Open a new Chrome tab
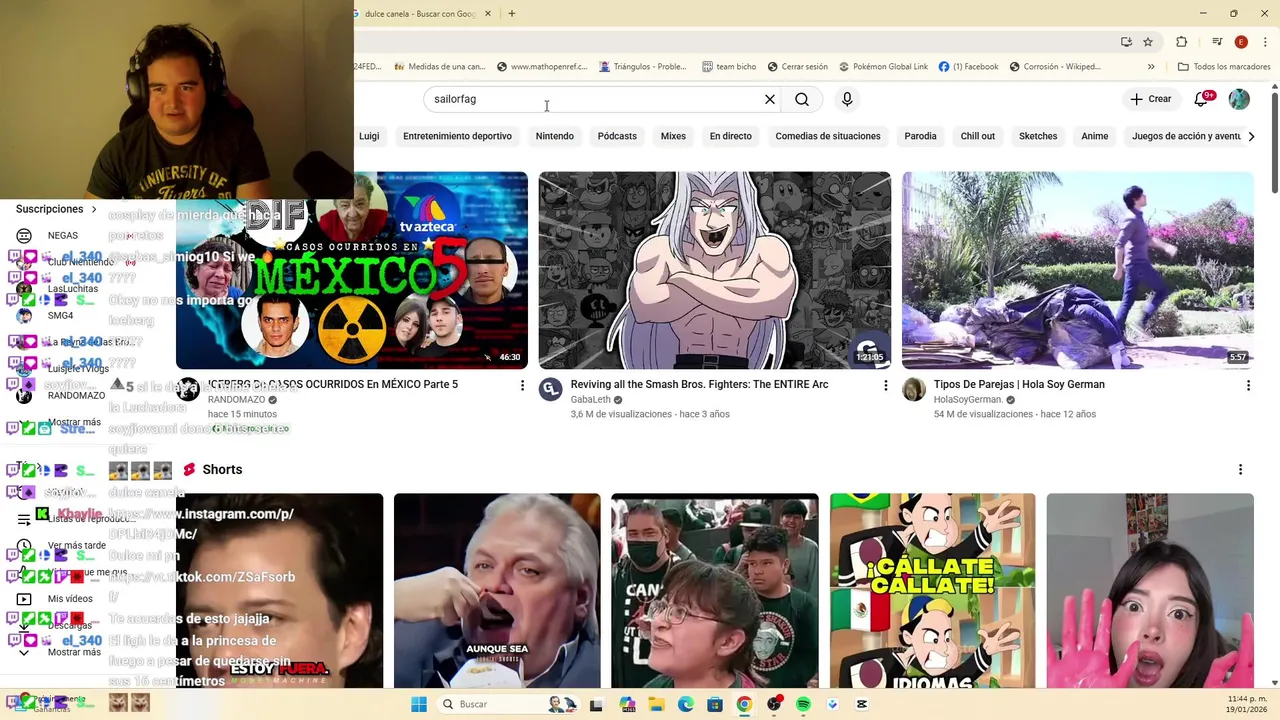This screenshot has width=1280, height=720. pos(511,14)
